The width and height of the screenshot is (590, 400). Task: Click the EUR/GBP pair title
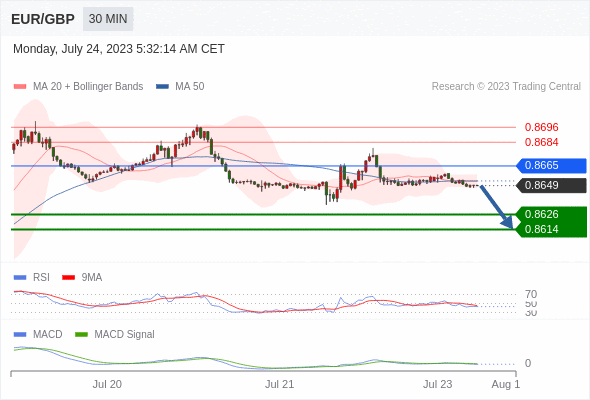pos(43,19)
